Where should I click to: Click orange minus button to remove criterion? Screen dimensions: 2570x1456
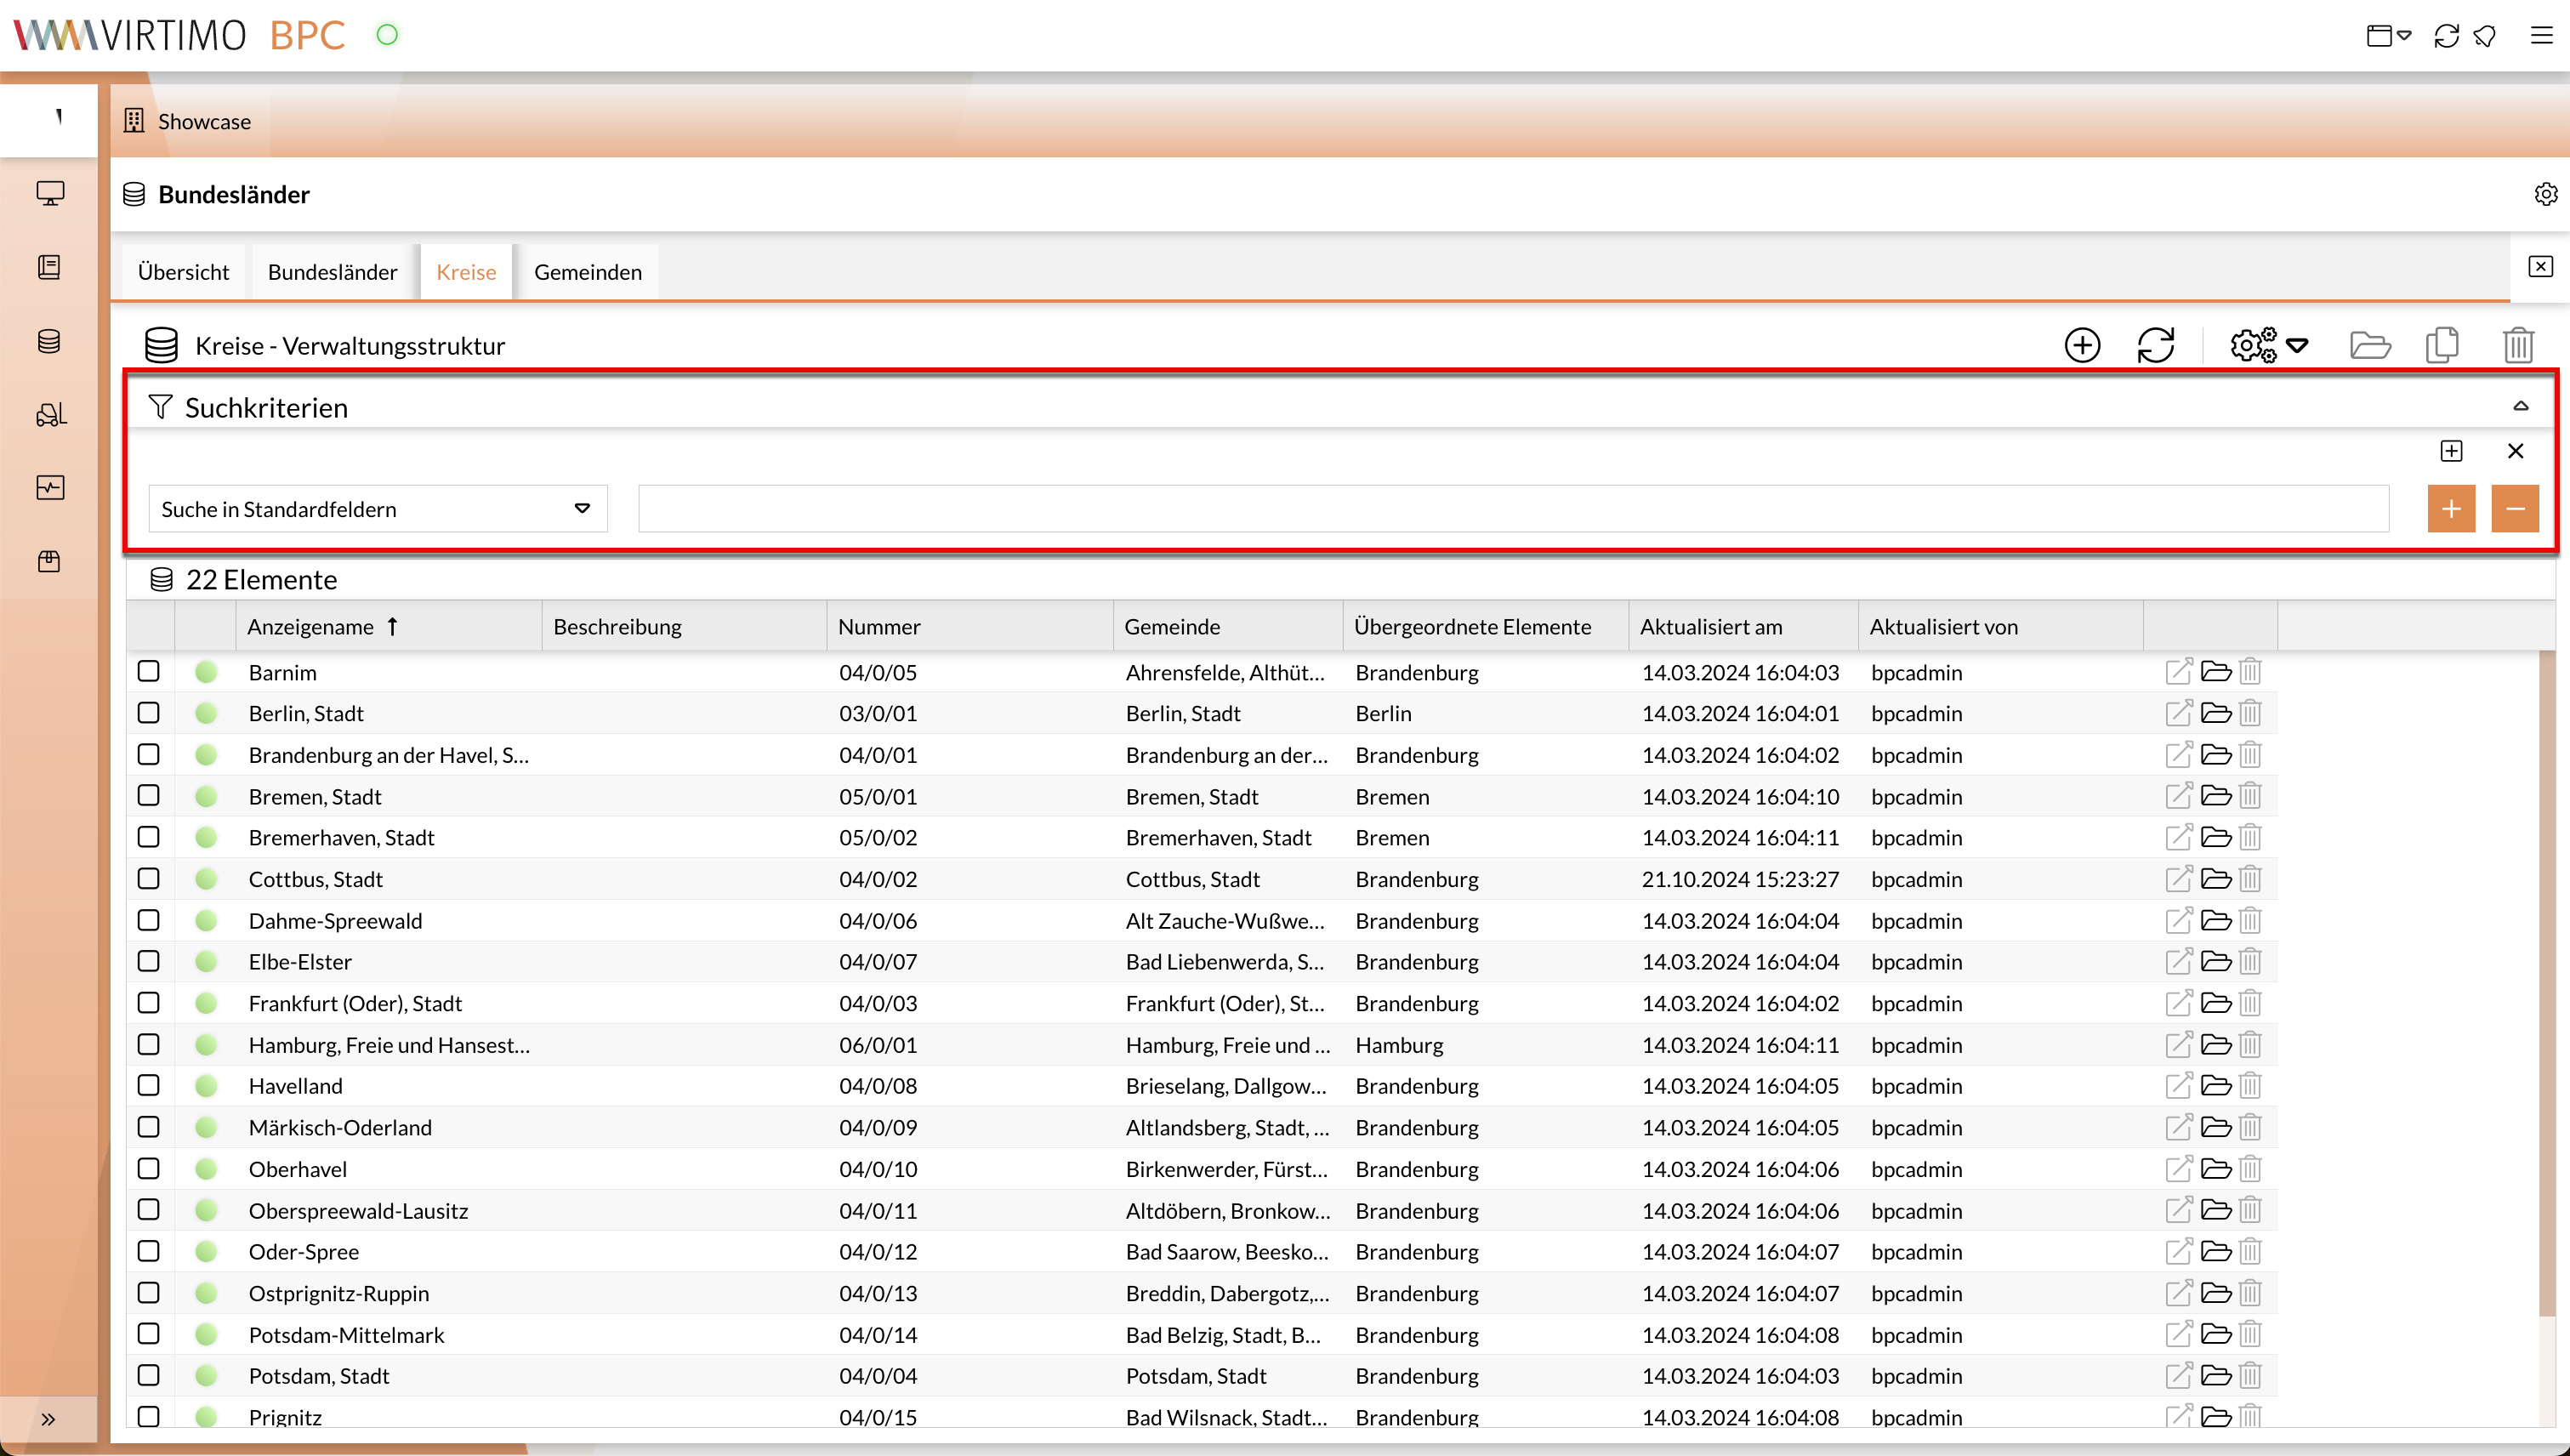click(x=2515, y=509)
